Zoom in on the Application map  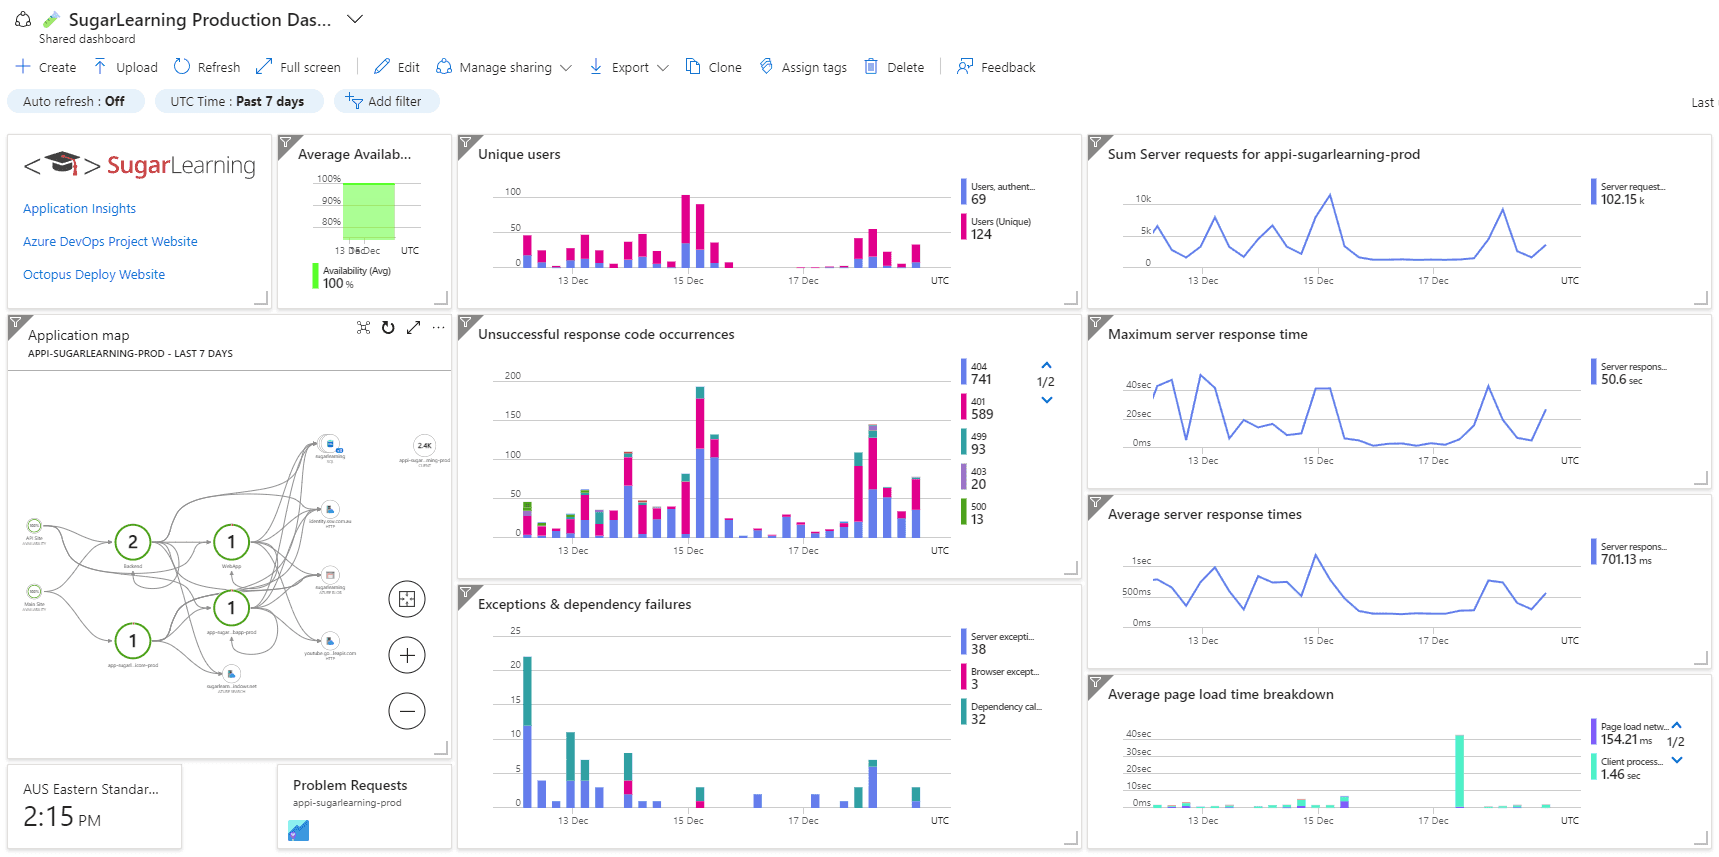click(407, 655)
